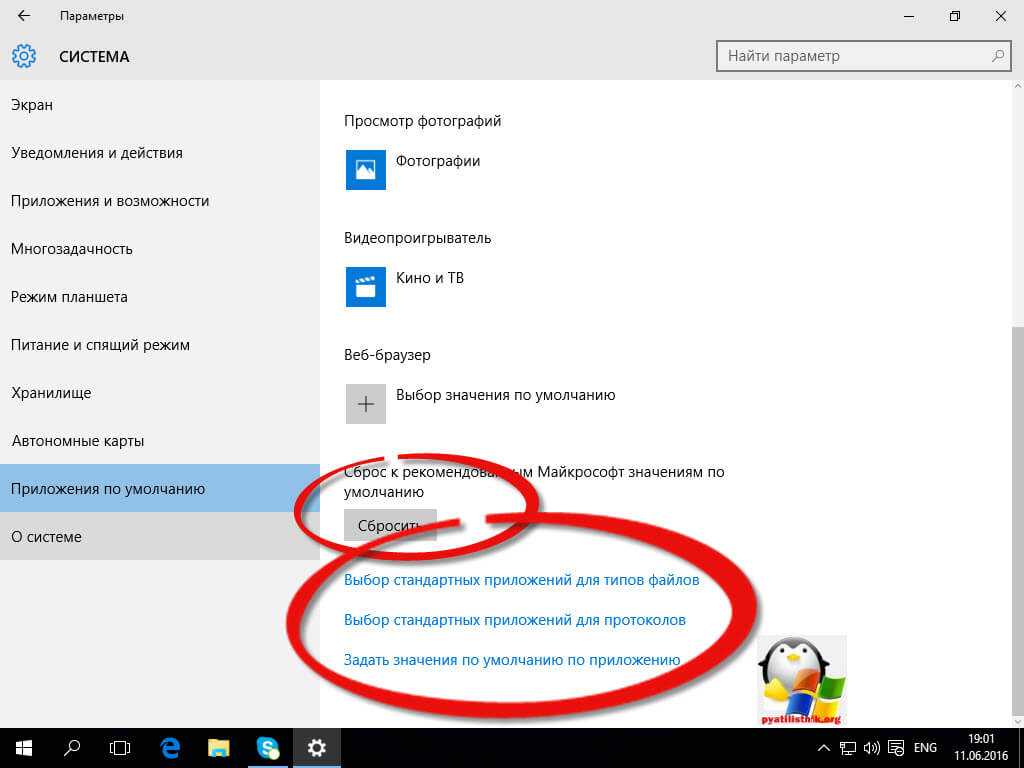Select Экран in the sidebar
This screenshot has height=768, width=1024.
click(x=32, y=105)
